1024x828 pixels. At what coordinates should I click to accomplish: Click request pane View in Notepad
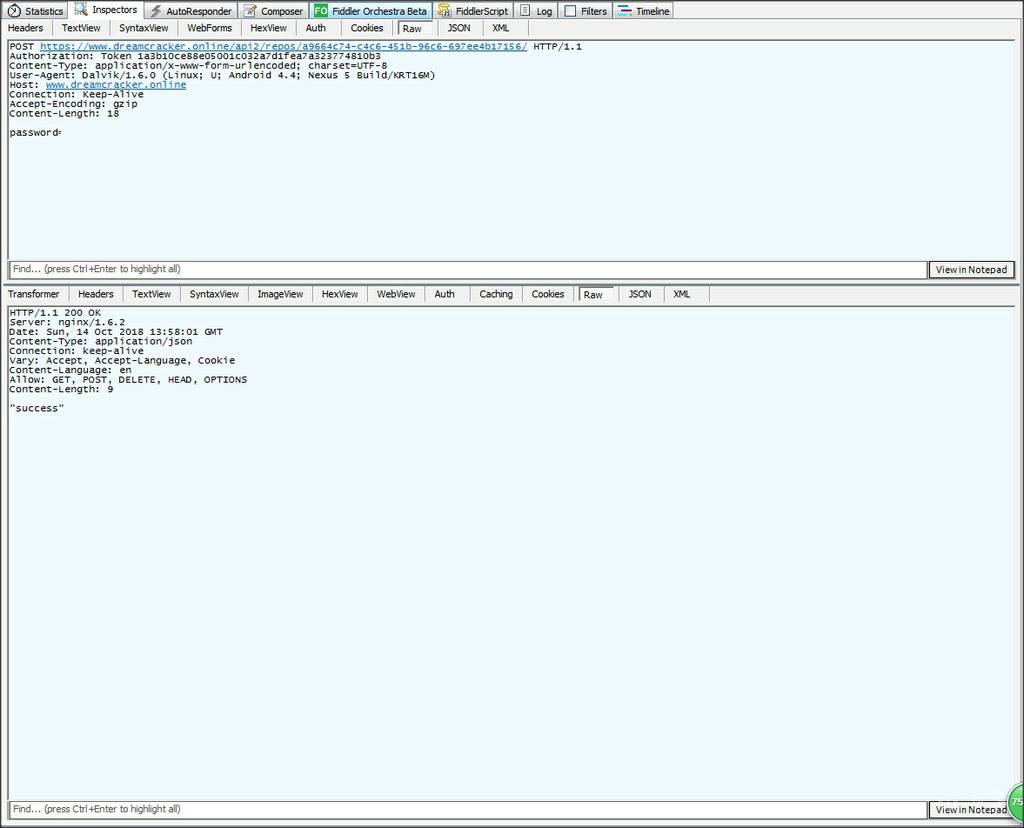tap(971, 270)
